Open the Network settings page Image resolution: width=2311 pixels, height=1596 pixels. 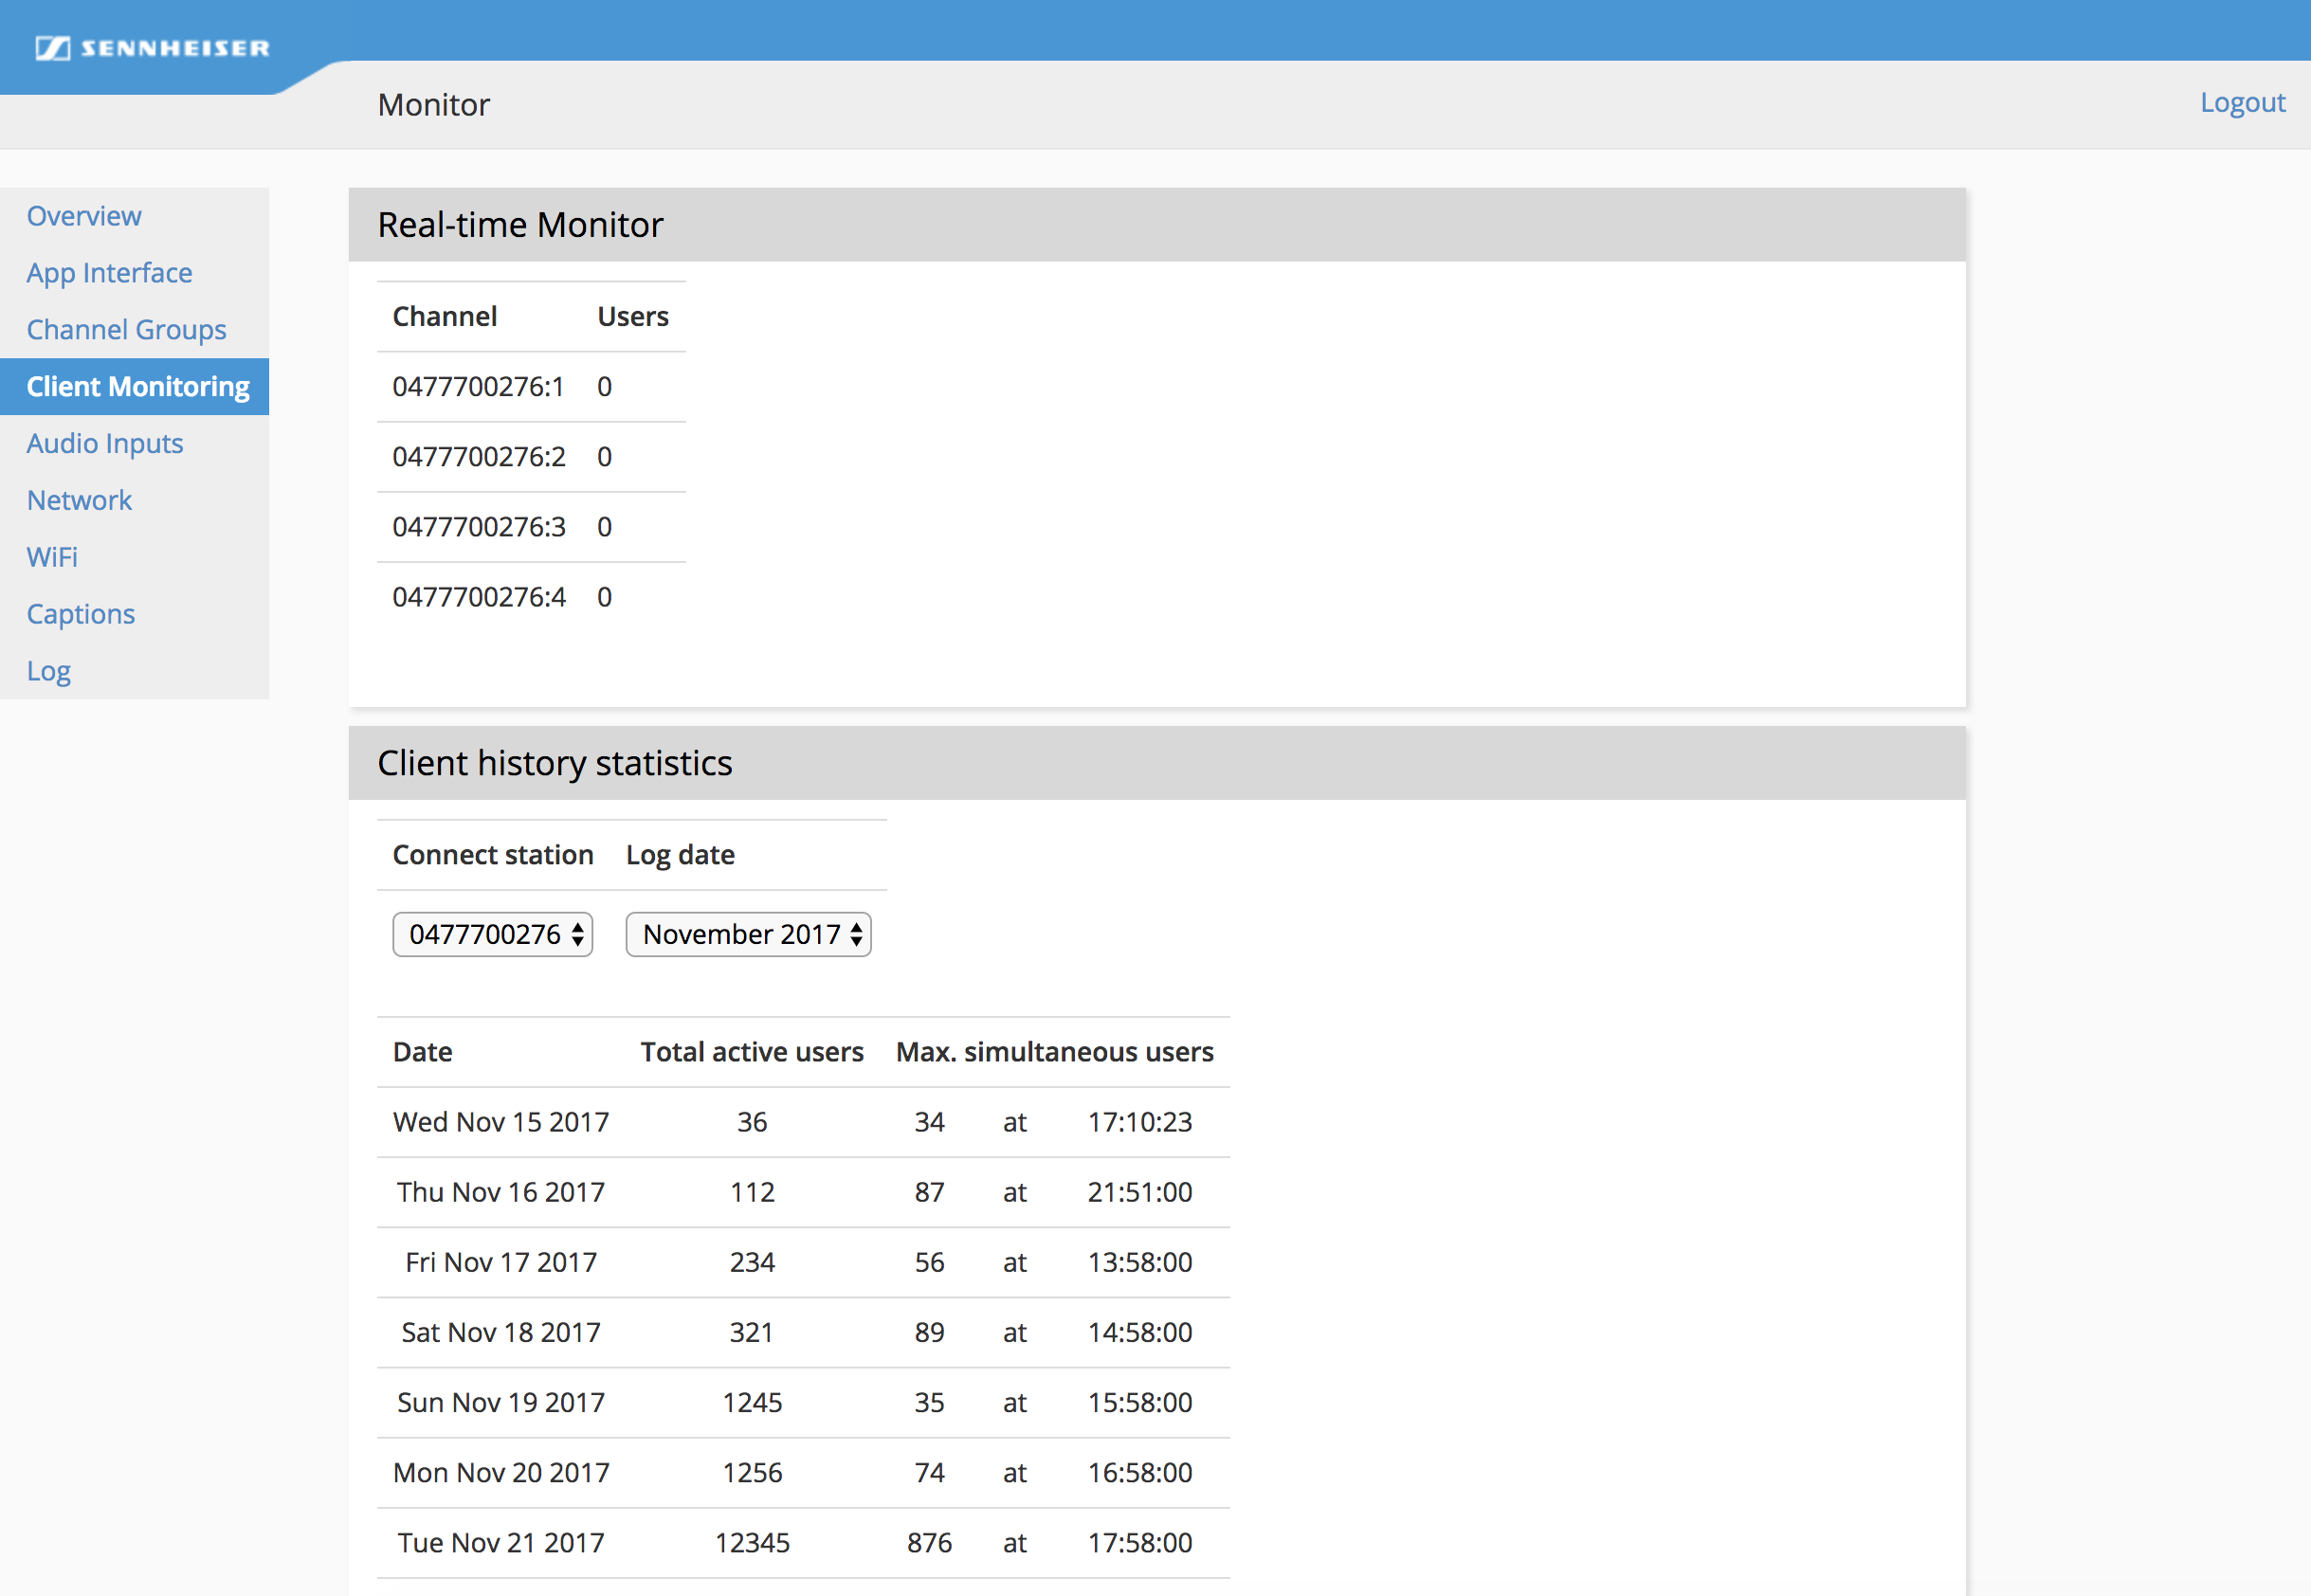(79, 500)
